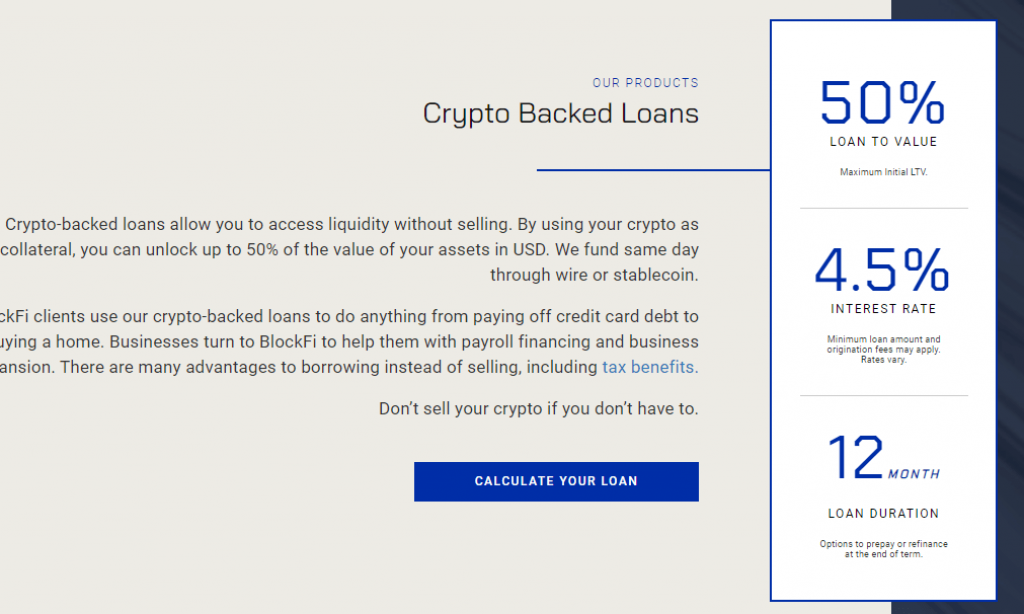Select the Loan To Value label

click(x=883, y=142)
